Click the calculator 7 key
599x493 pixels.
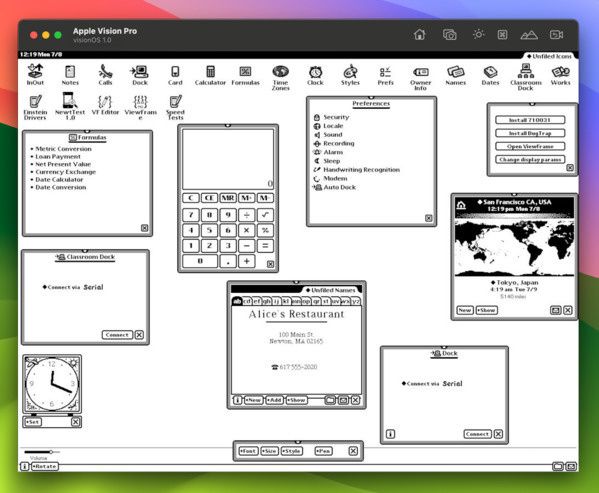(191, 215)
